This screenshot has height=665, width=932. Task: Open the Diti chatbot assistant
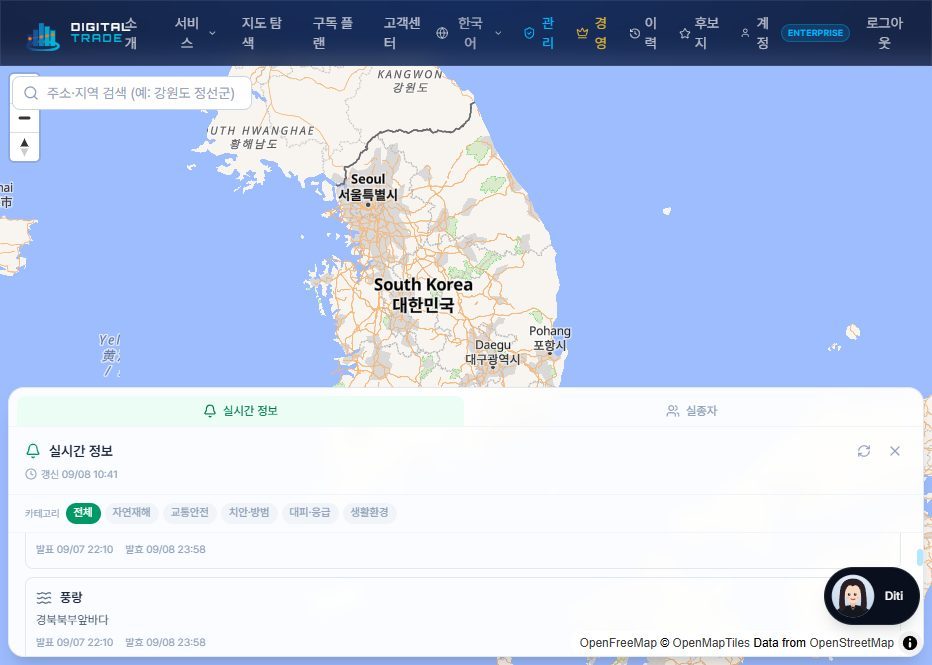click(x=871, y=595)
